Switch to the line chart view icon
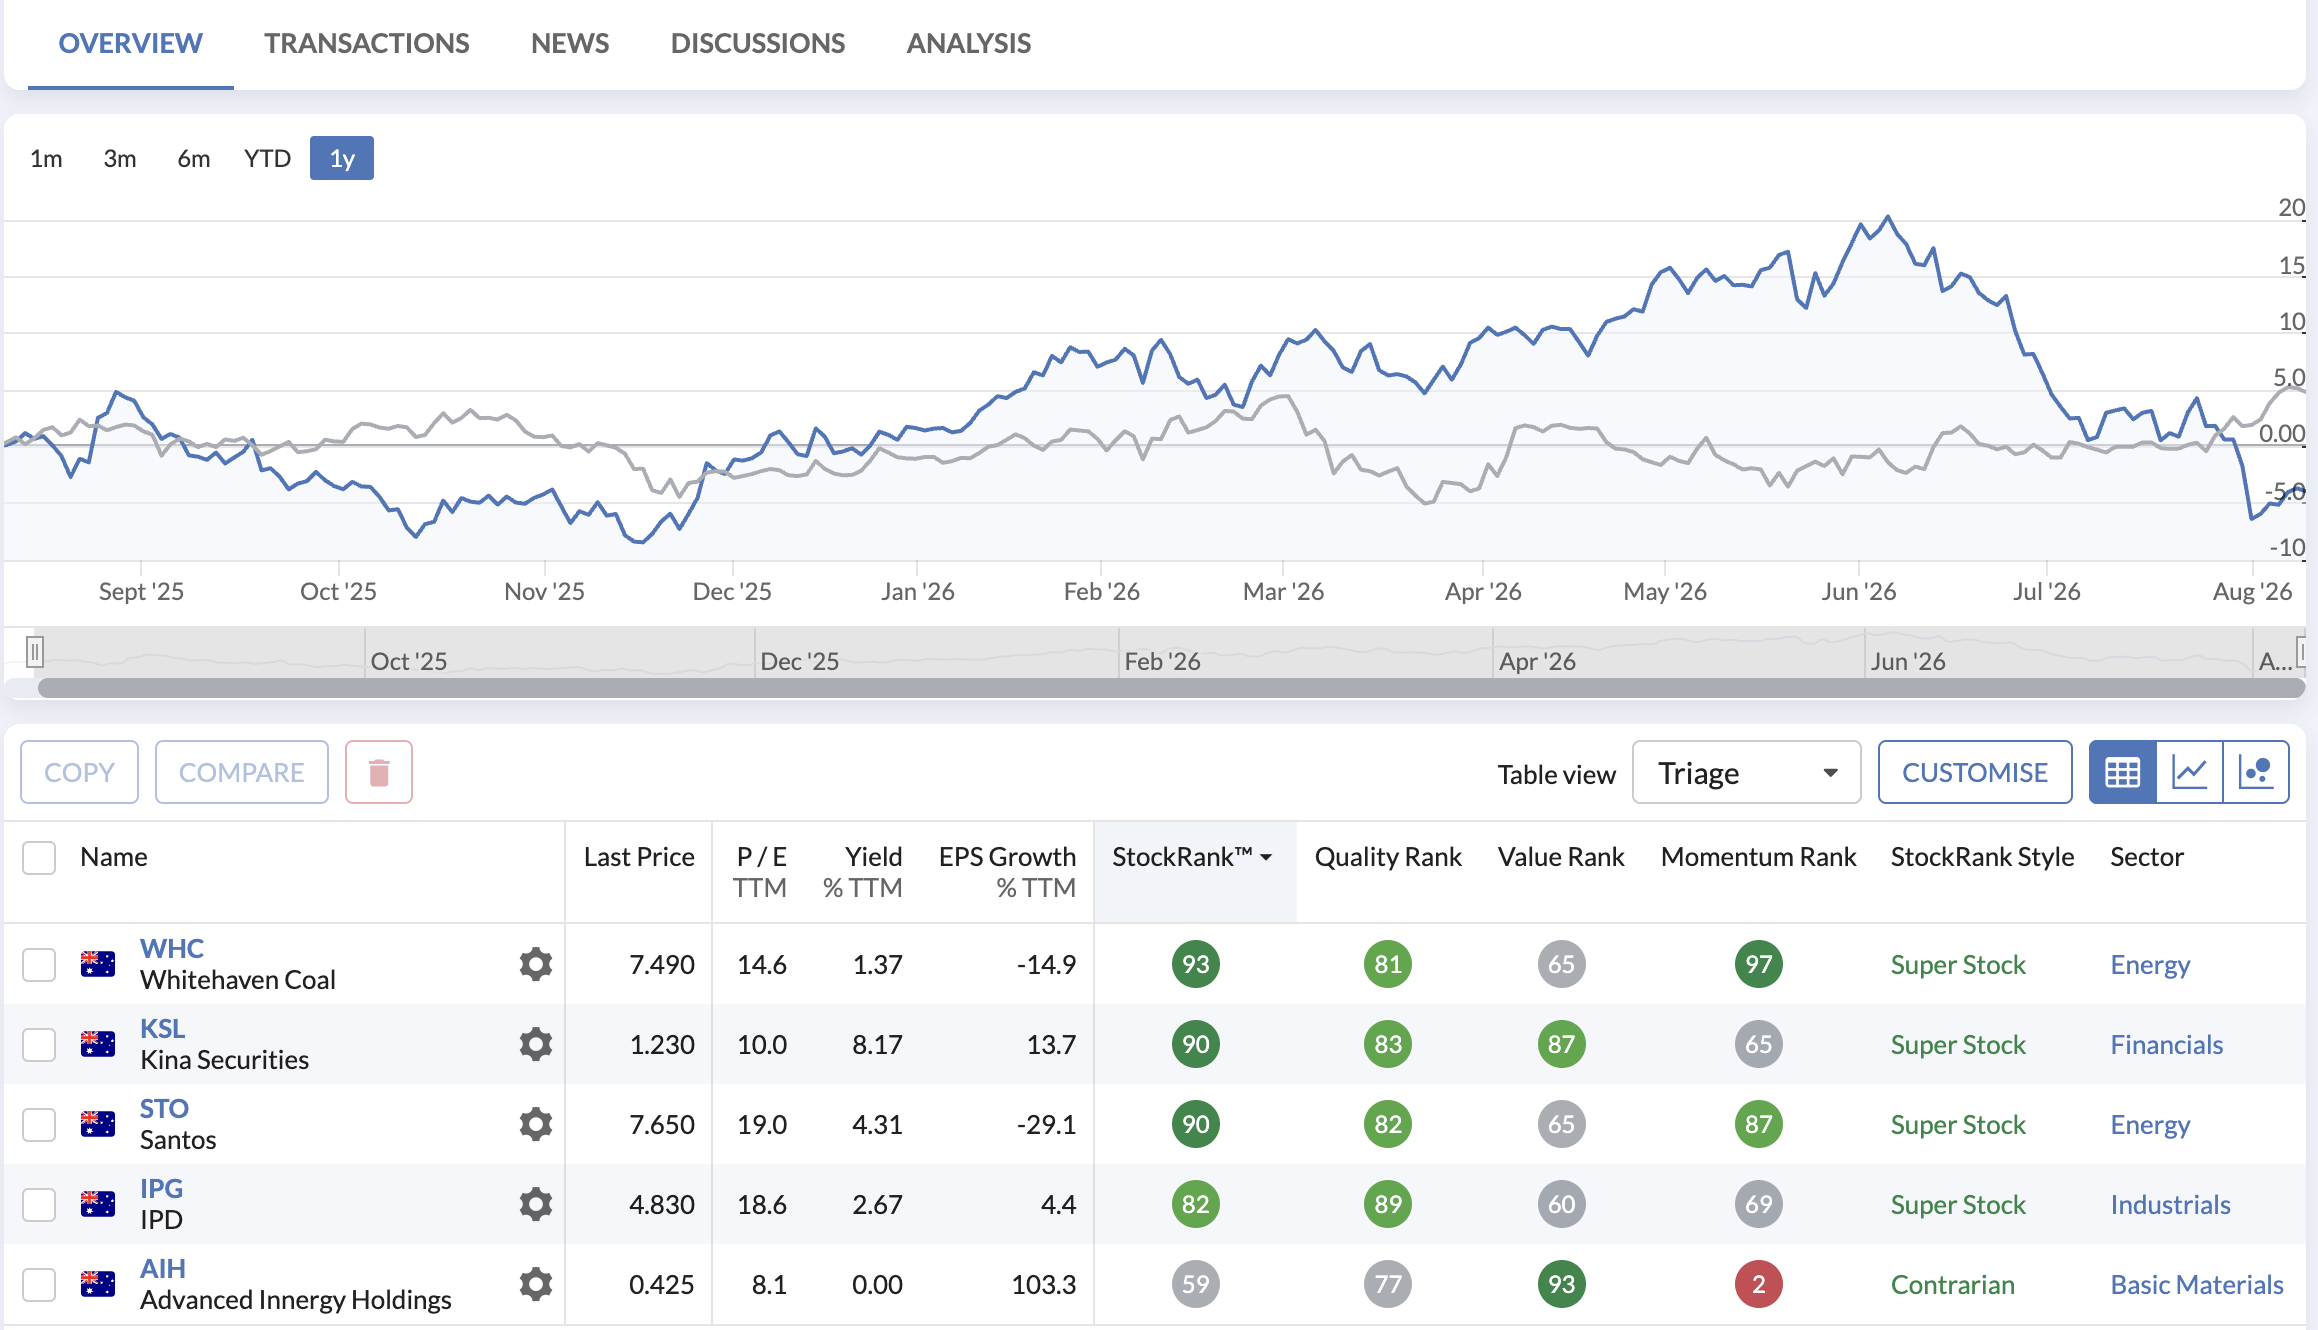Screen dimensions: 2318x1330 point(2189,772)
